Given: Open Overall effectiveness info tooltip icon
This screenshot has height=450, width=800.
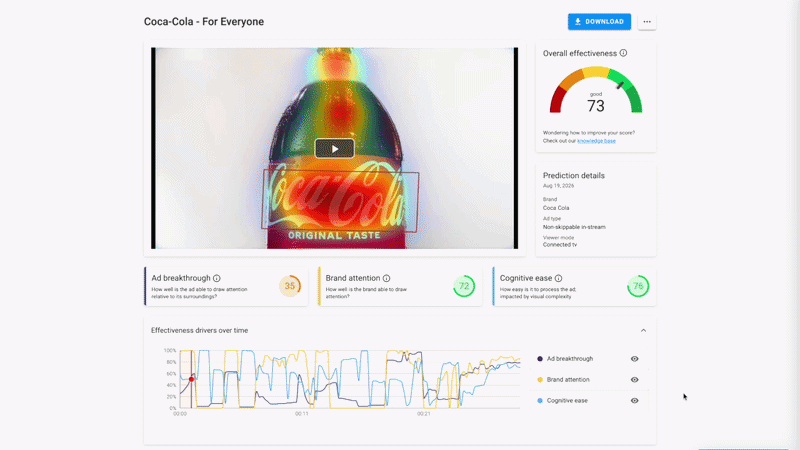Looking at the screenshot, I should pyautogui.click(x=623, y=53).
